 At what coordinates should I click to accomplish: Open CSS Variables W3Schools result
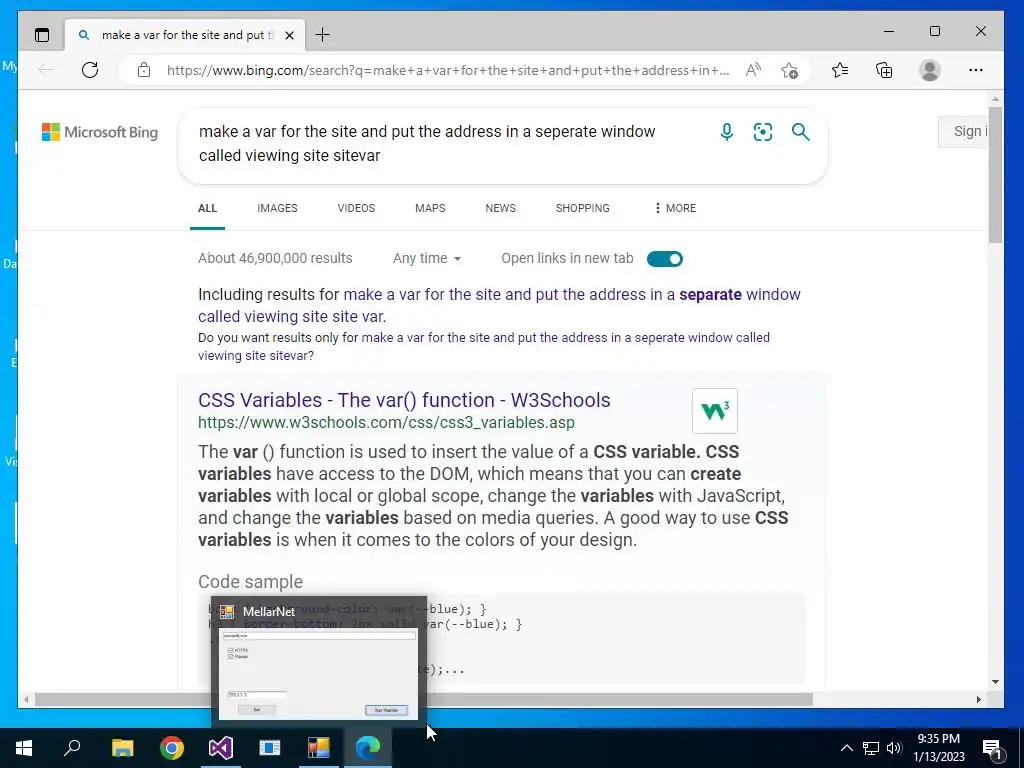pyautogui.click(x=404, y=400)
